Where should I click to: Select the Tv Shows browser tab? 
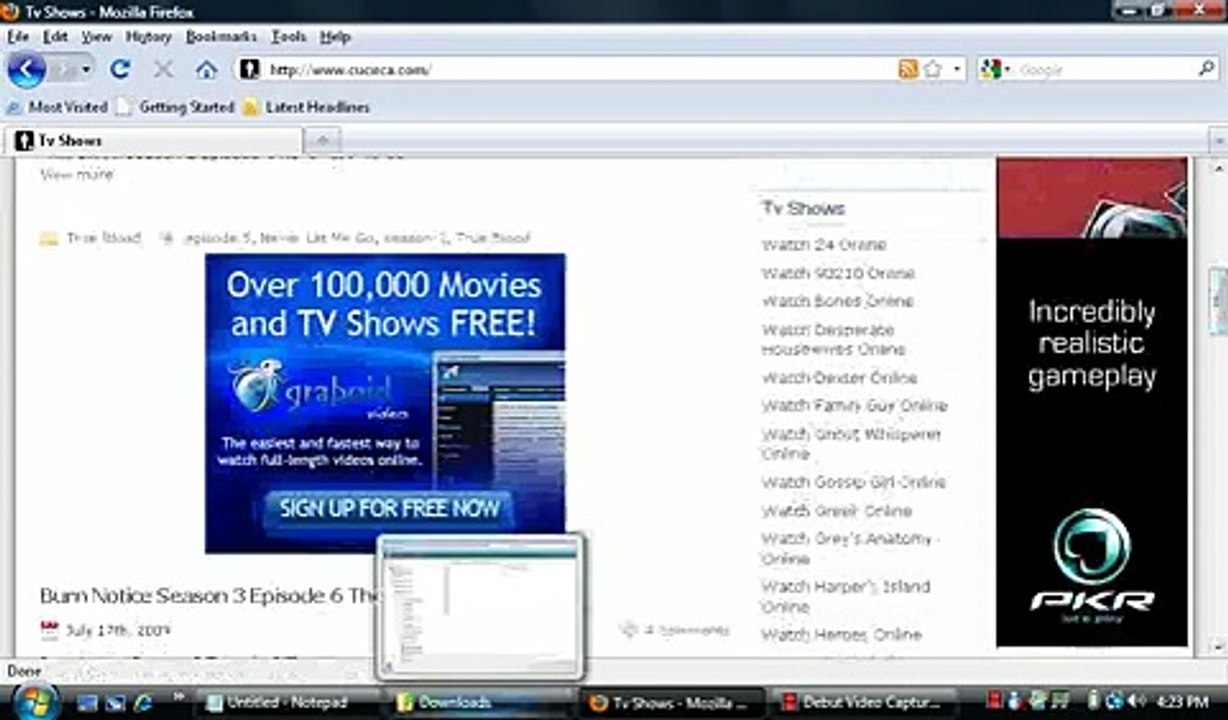pos(154,140)
